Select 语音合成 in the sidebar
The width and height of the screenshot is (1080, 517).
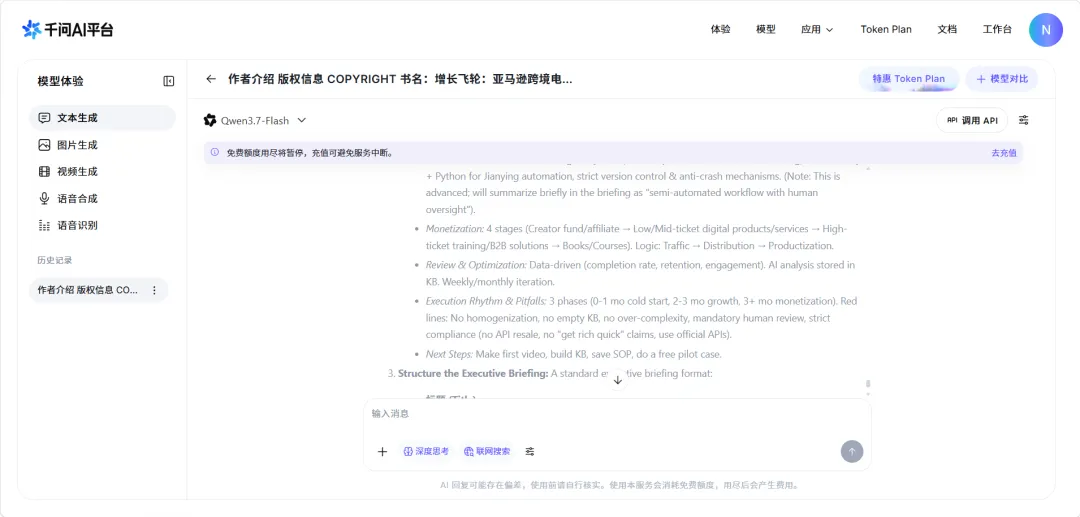(102, 198)
